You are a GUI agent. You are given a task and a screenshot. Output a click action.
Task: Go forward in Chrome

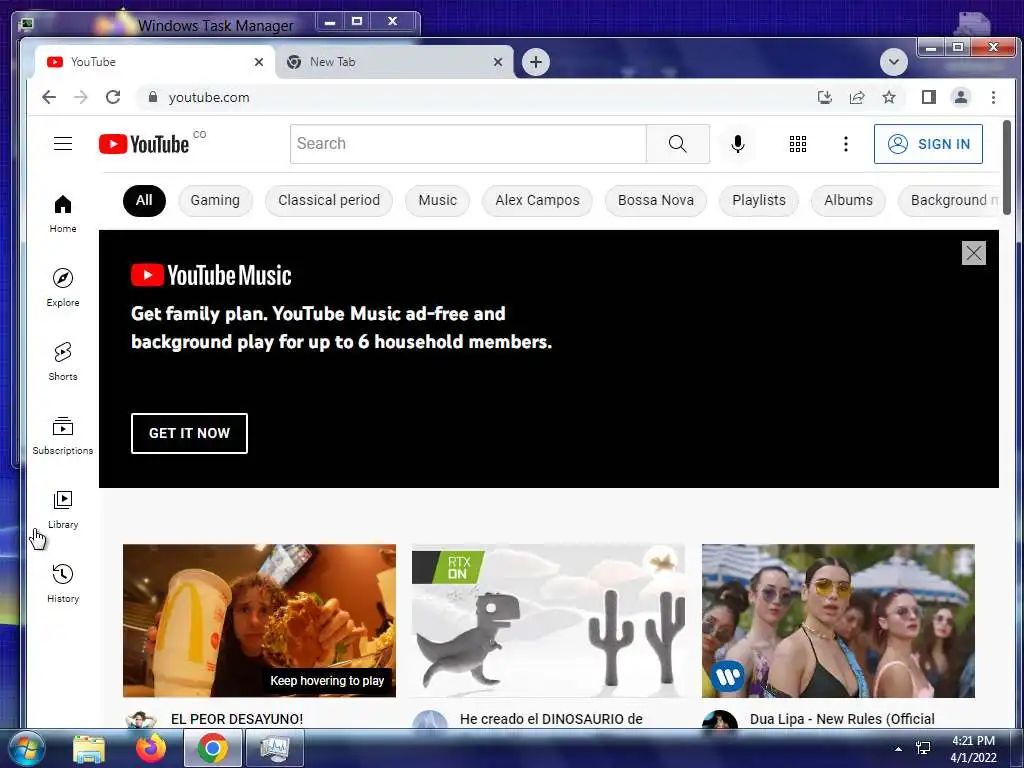coord(80,97)
